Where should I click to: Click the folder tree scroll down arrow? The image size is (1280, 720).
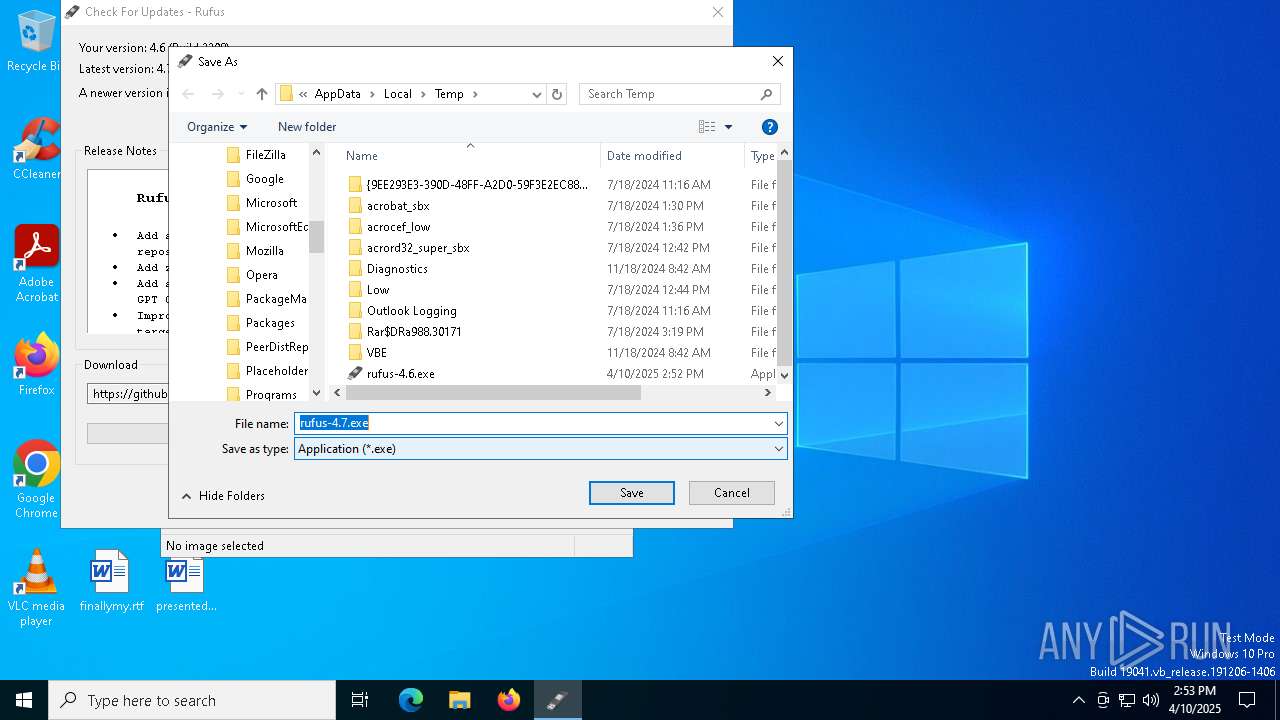[317, 394]
